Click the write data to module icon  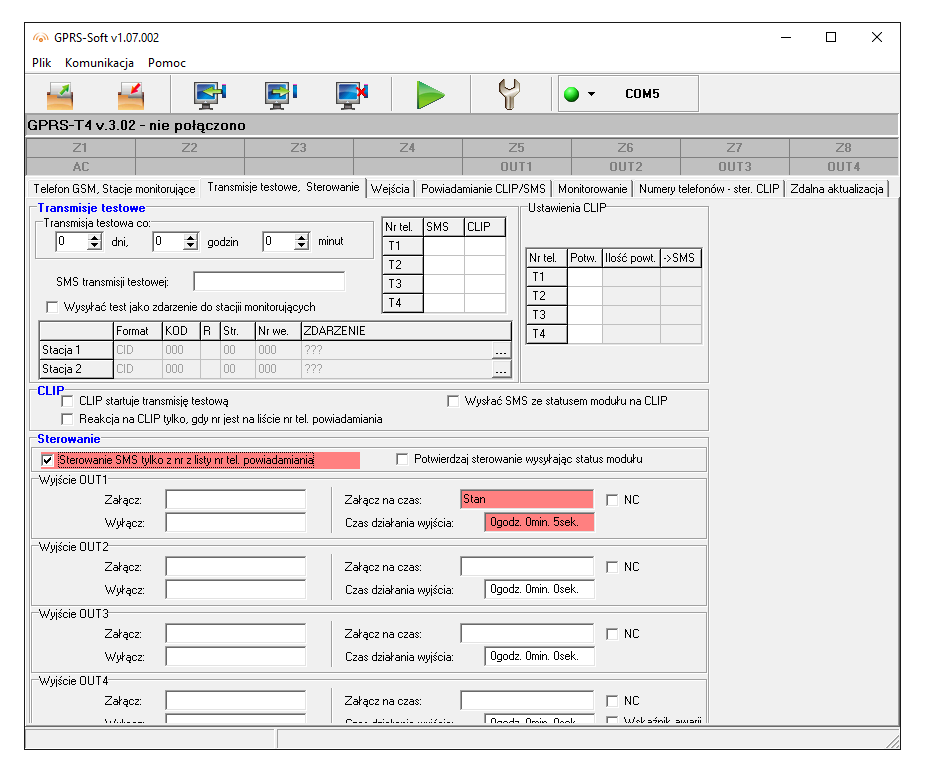[x=281, y=94]
